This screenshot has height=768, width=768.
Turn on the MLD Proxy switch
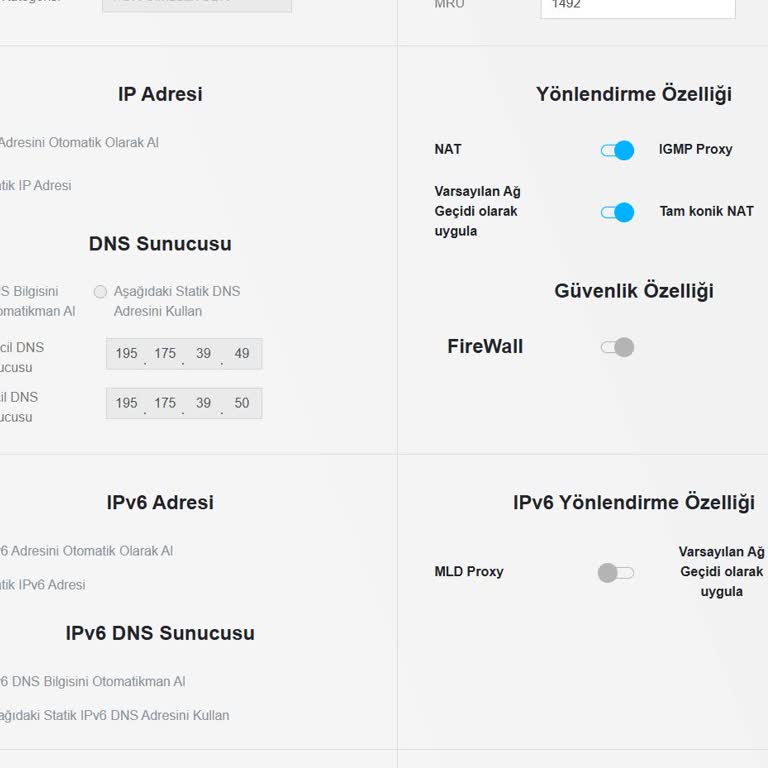click(616, 573)
